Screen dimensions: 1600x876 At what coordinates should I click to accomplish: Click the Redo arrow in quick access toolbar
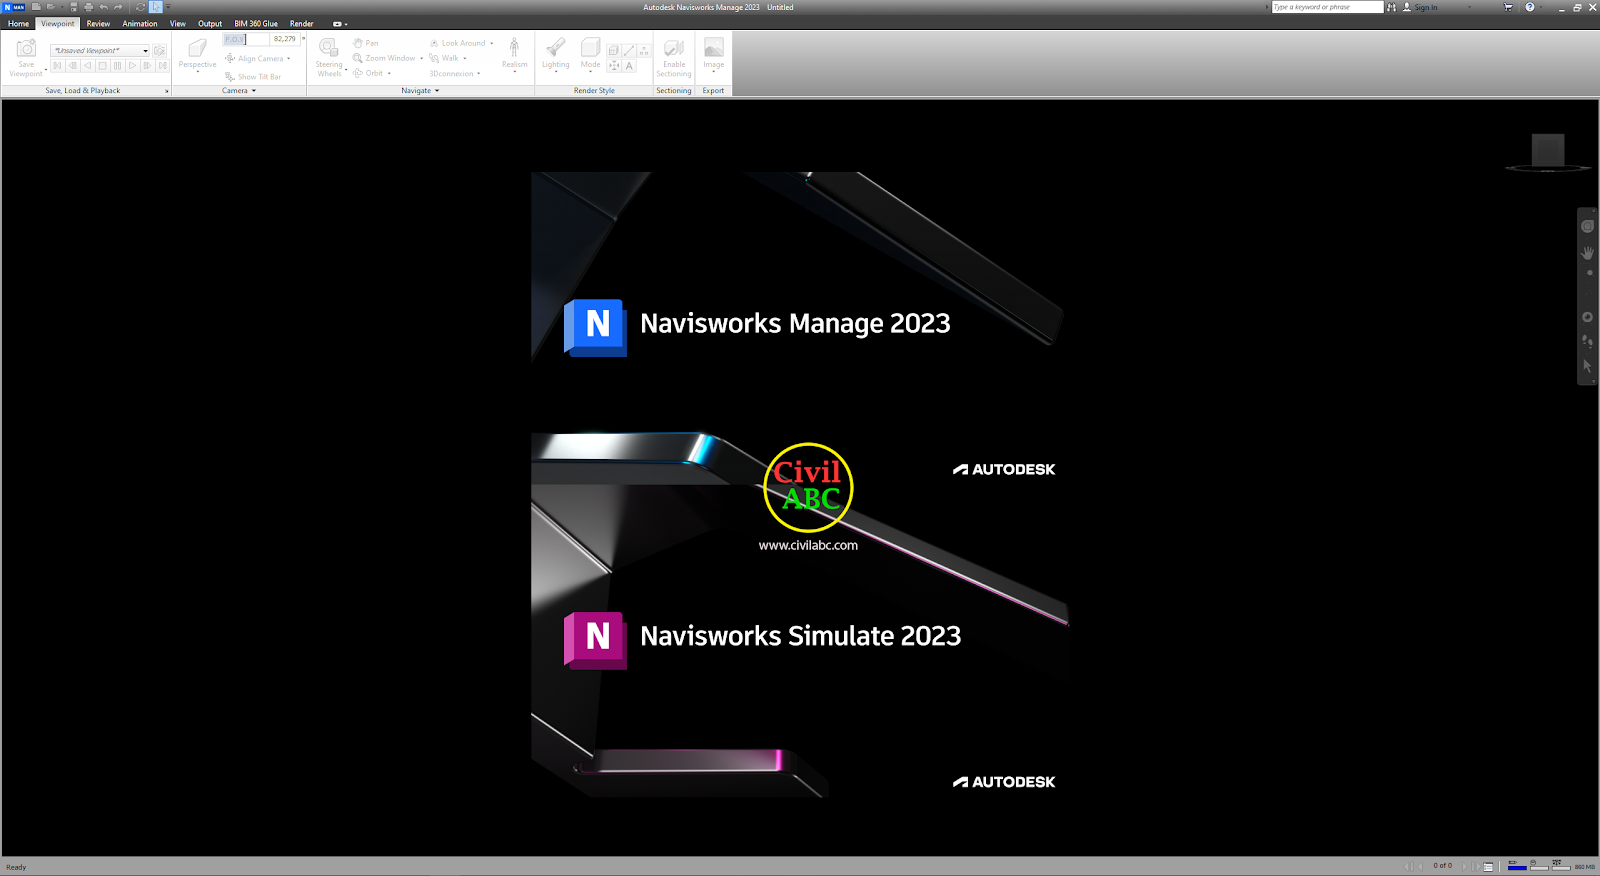click(x=118, y=7)
